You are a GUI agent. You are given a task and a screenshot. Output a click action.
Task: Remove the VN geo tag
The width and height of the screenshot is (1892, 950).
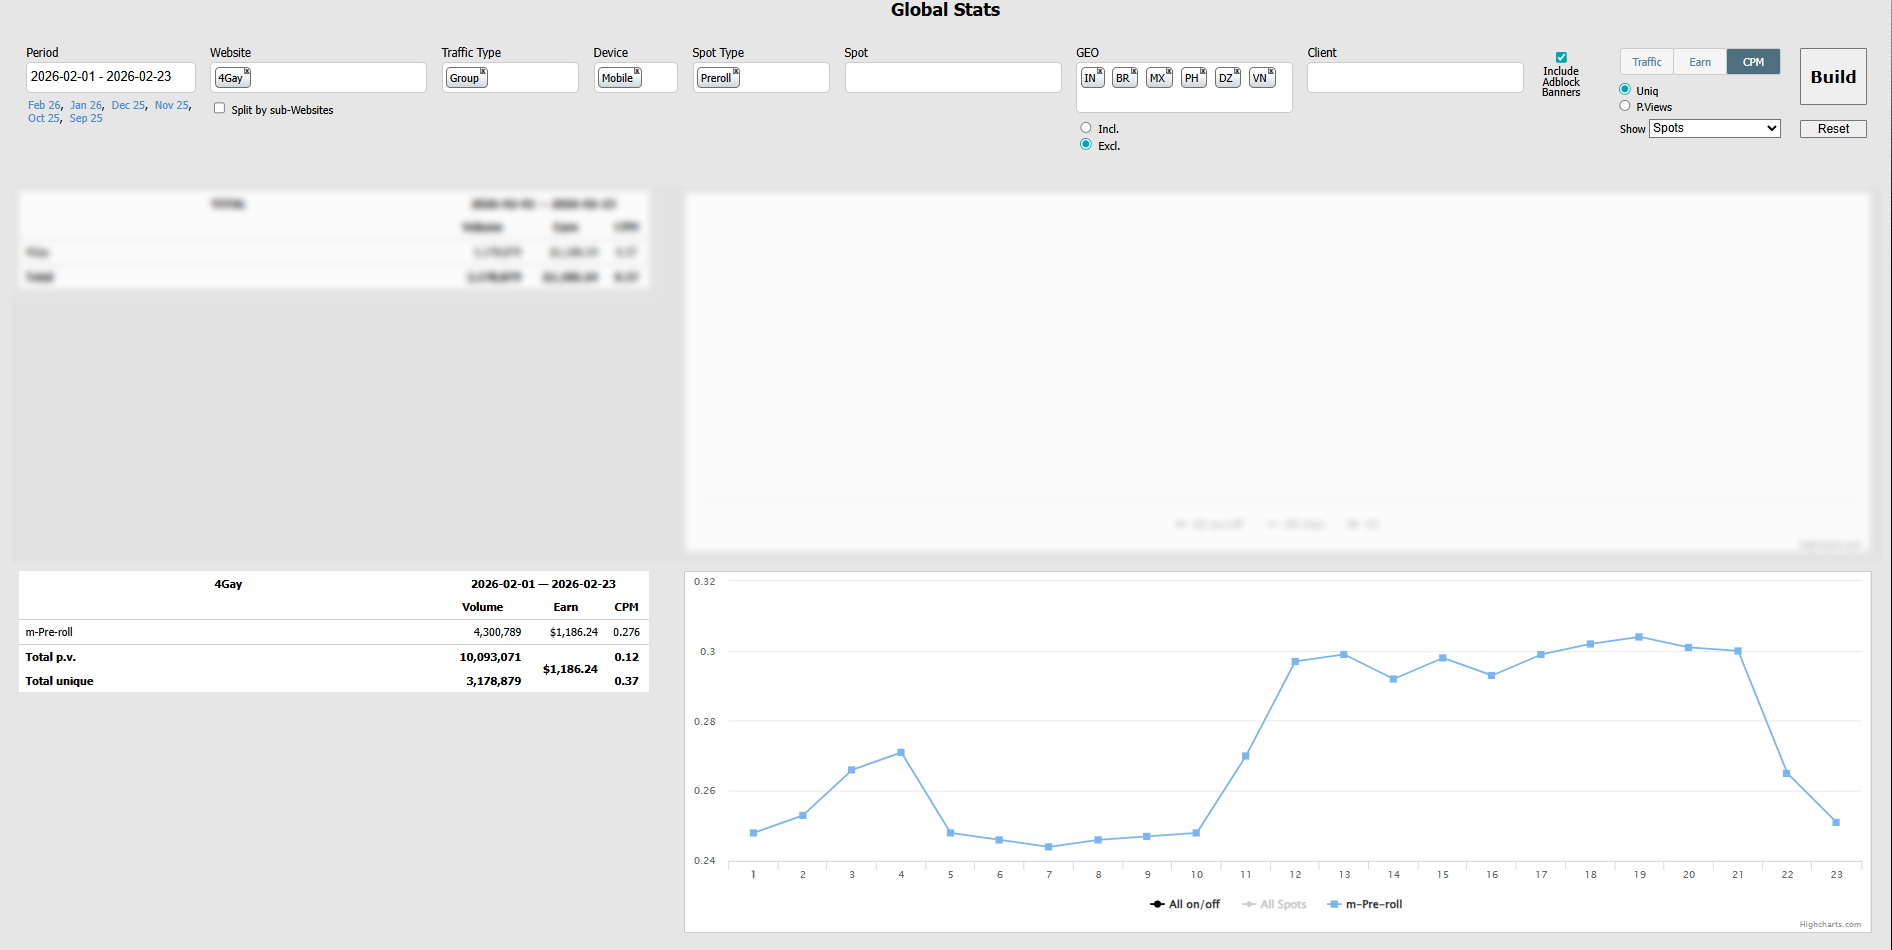[x=1271, y=72]
